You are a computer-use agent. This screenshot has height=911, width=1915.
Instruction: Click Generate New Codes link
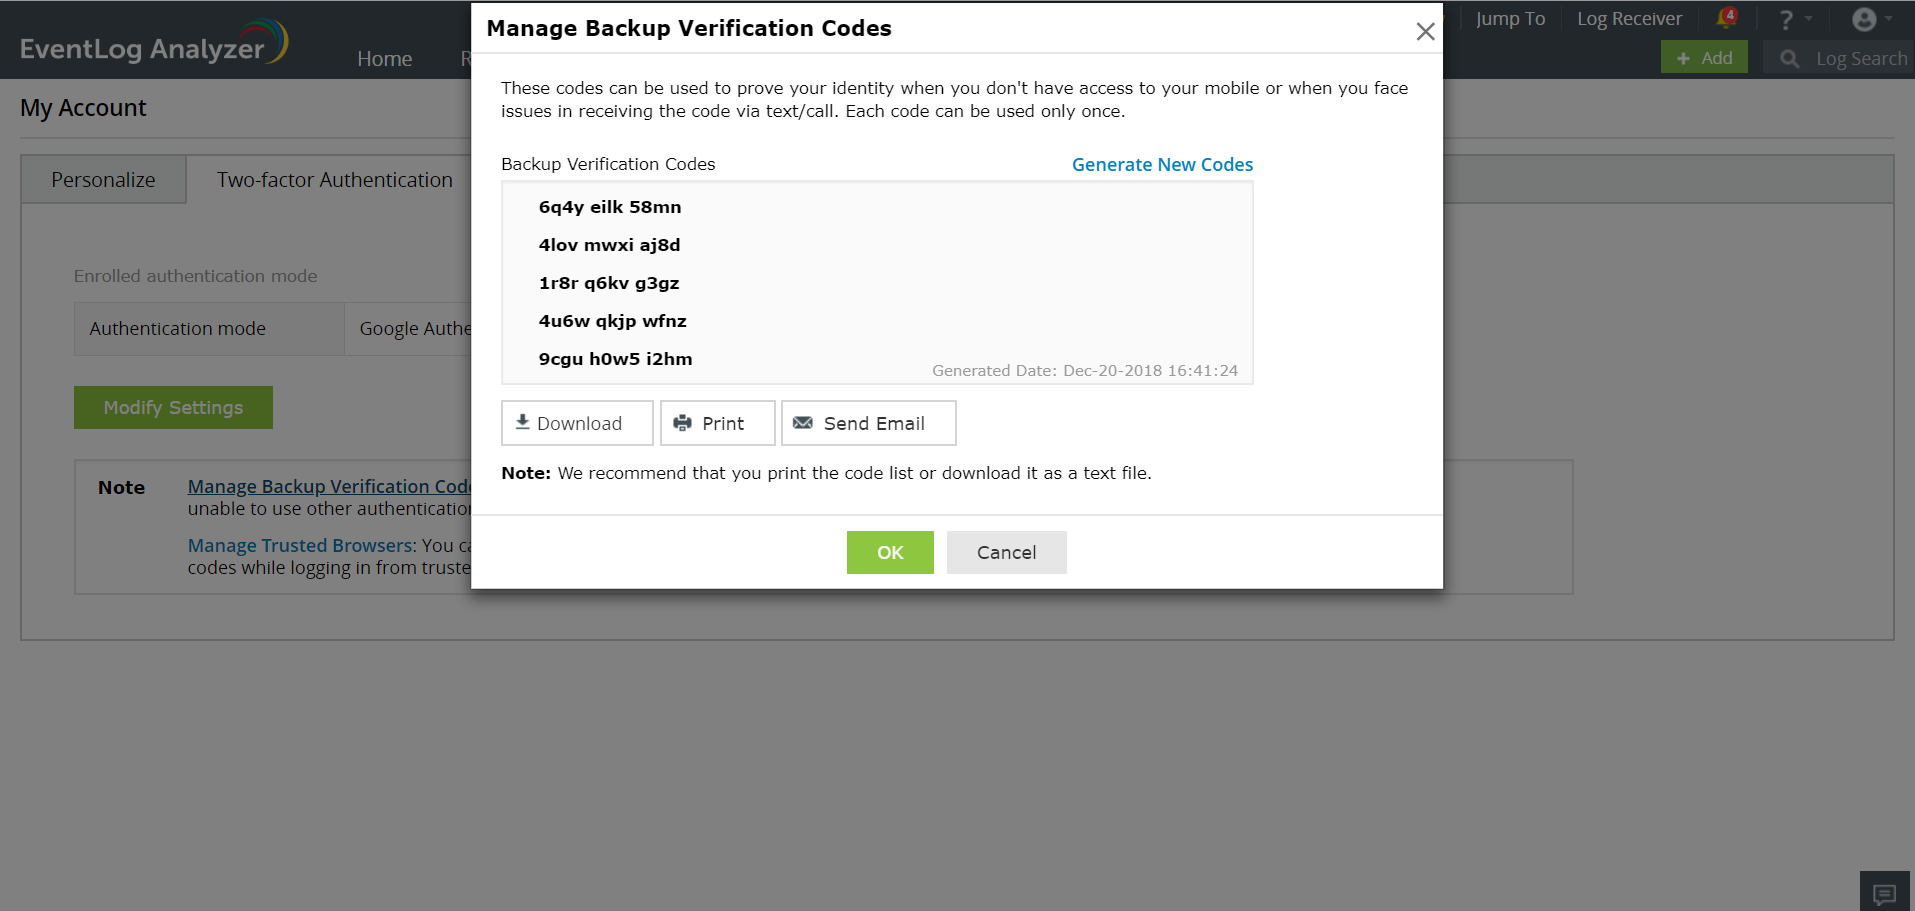(1162, 165)
